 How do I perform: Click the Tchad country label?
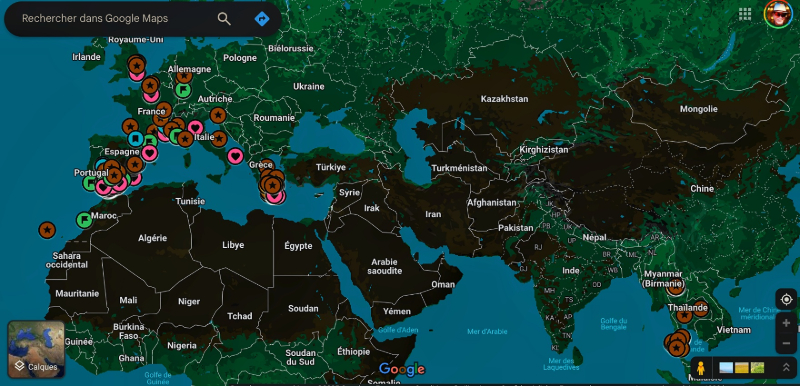pyautogui.click(x=239, y=316)
